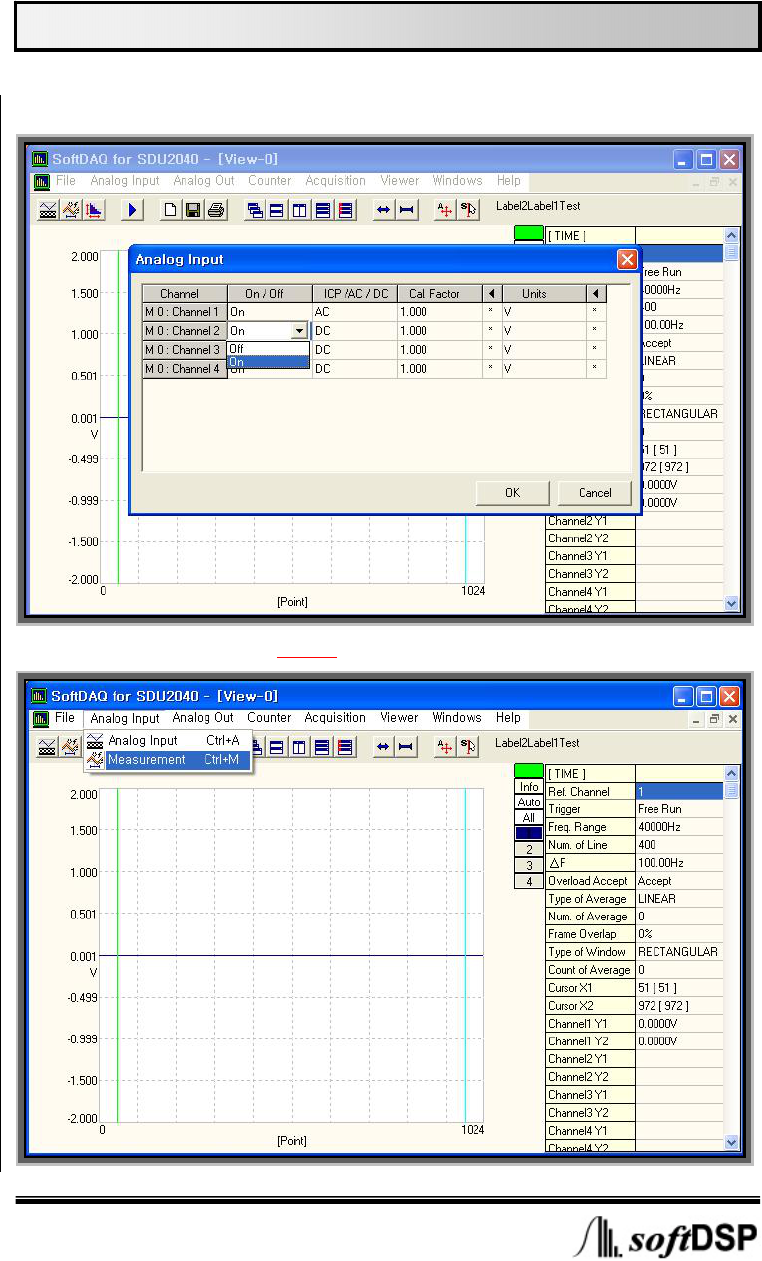Image resolution: width=762 pixels, height=1261 pixels.
Task: Open Viewer menu in lower window
Action: 399,718
